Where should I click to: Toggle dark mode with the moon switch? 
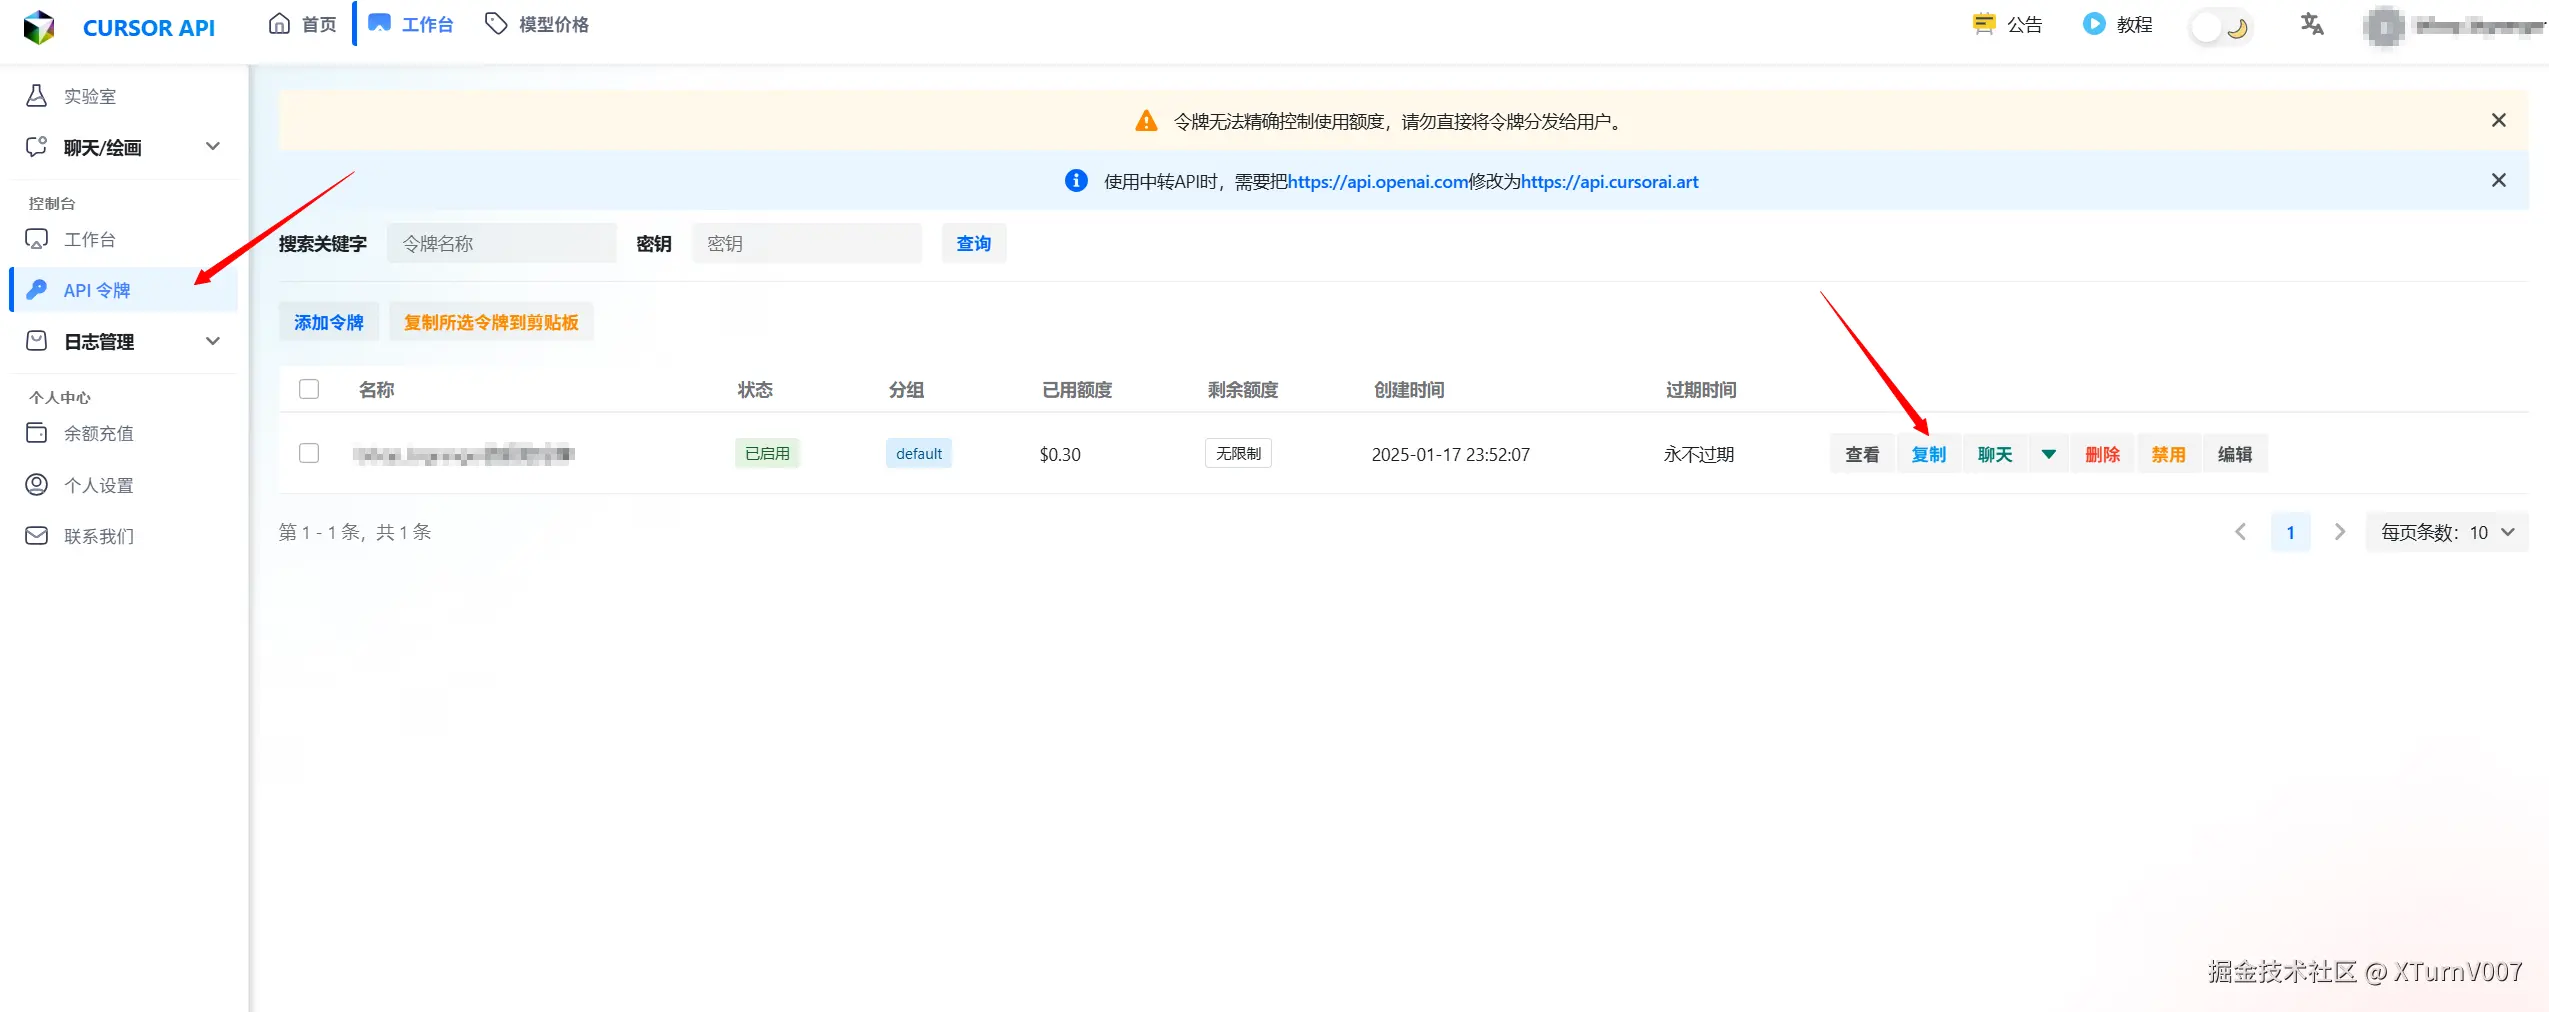[2221, 26]
